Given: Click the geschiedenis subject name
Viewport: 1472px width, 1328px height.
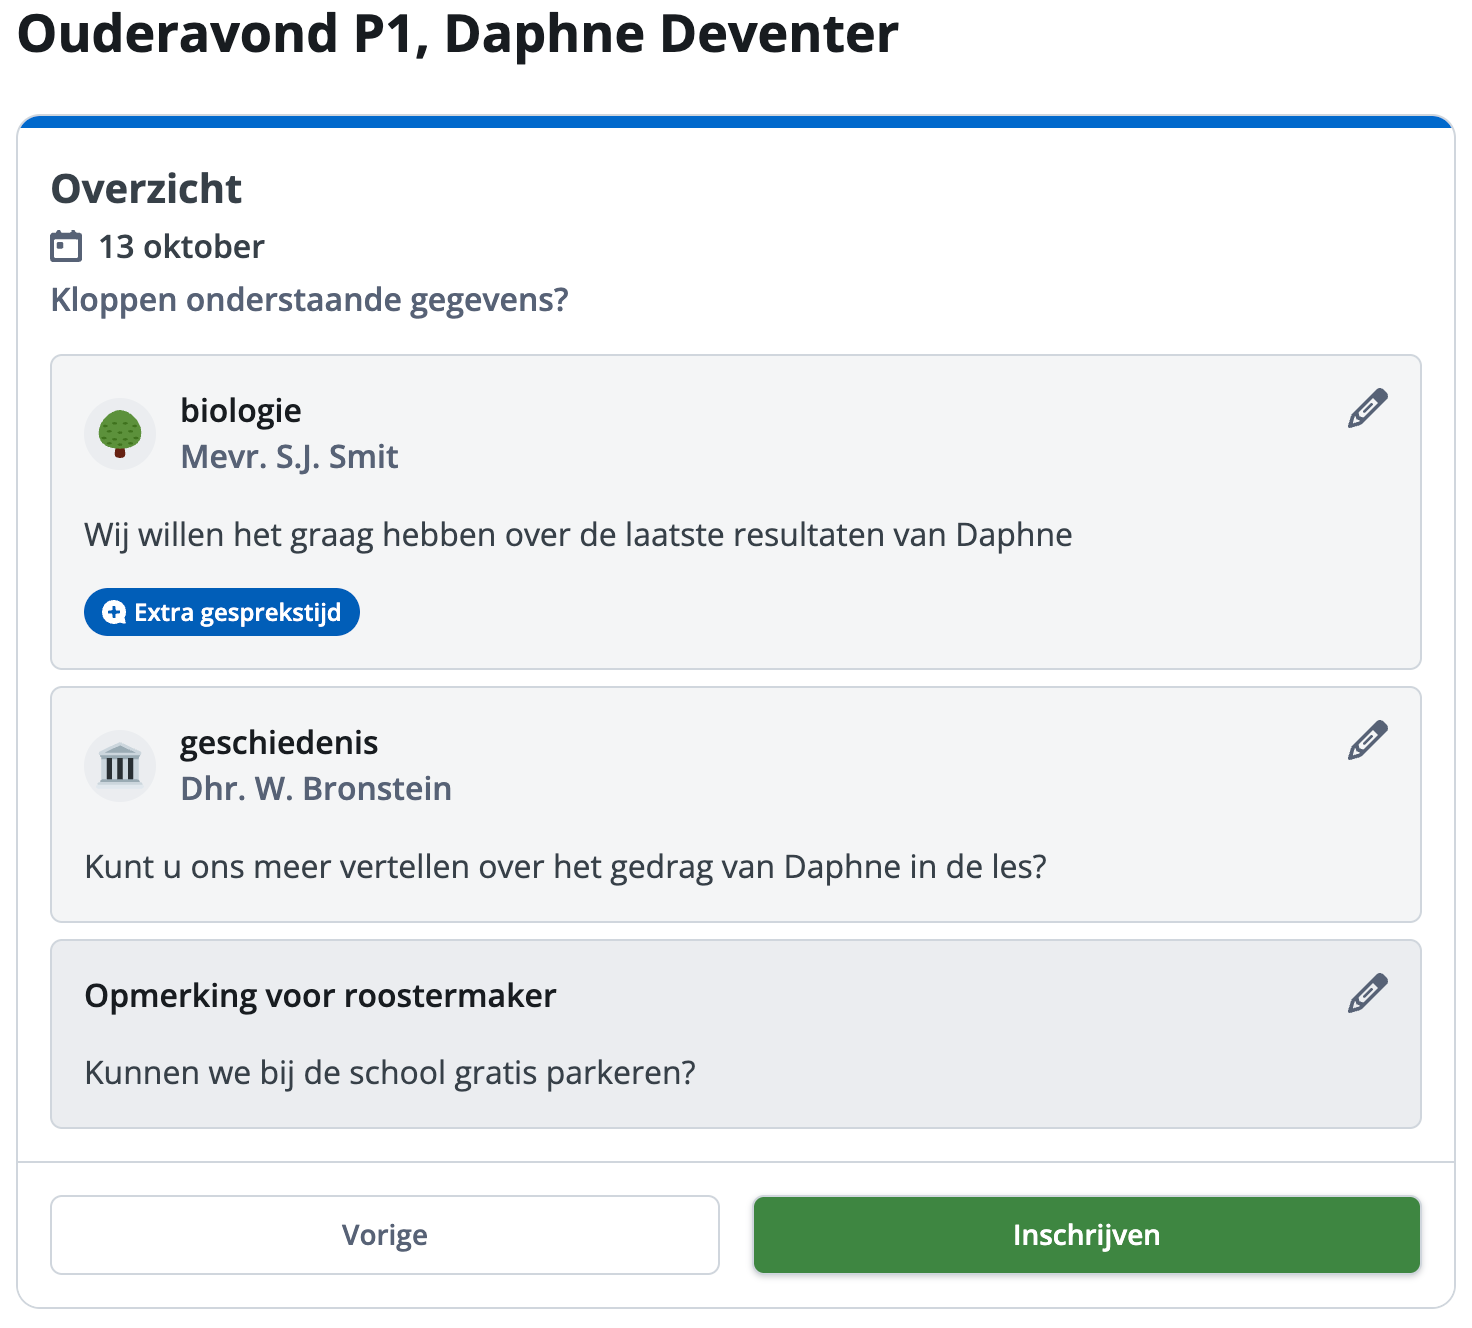Looking at the screenshot, I should [x=279, y=743].
